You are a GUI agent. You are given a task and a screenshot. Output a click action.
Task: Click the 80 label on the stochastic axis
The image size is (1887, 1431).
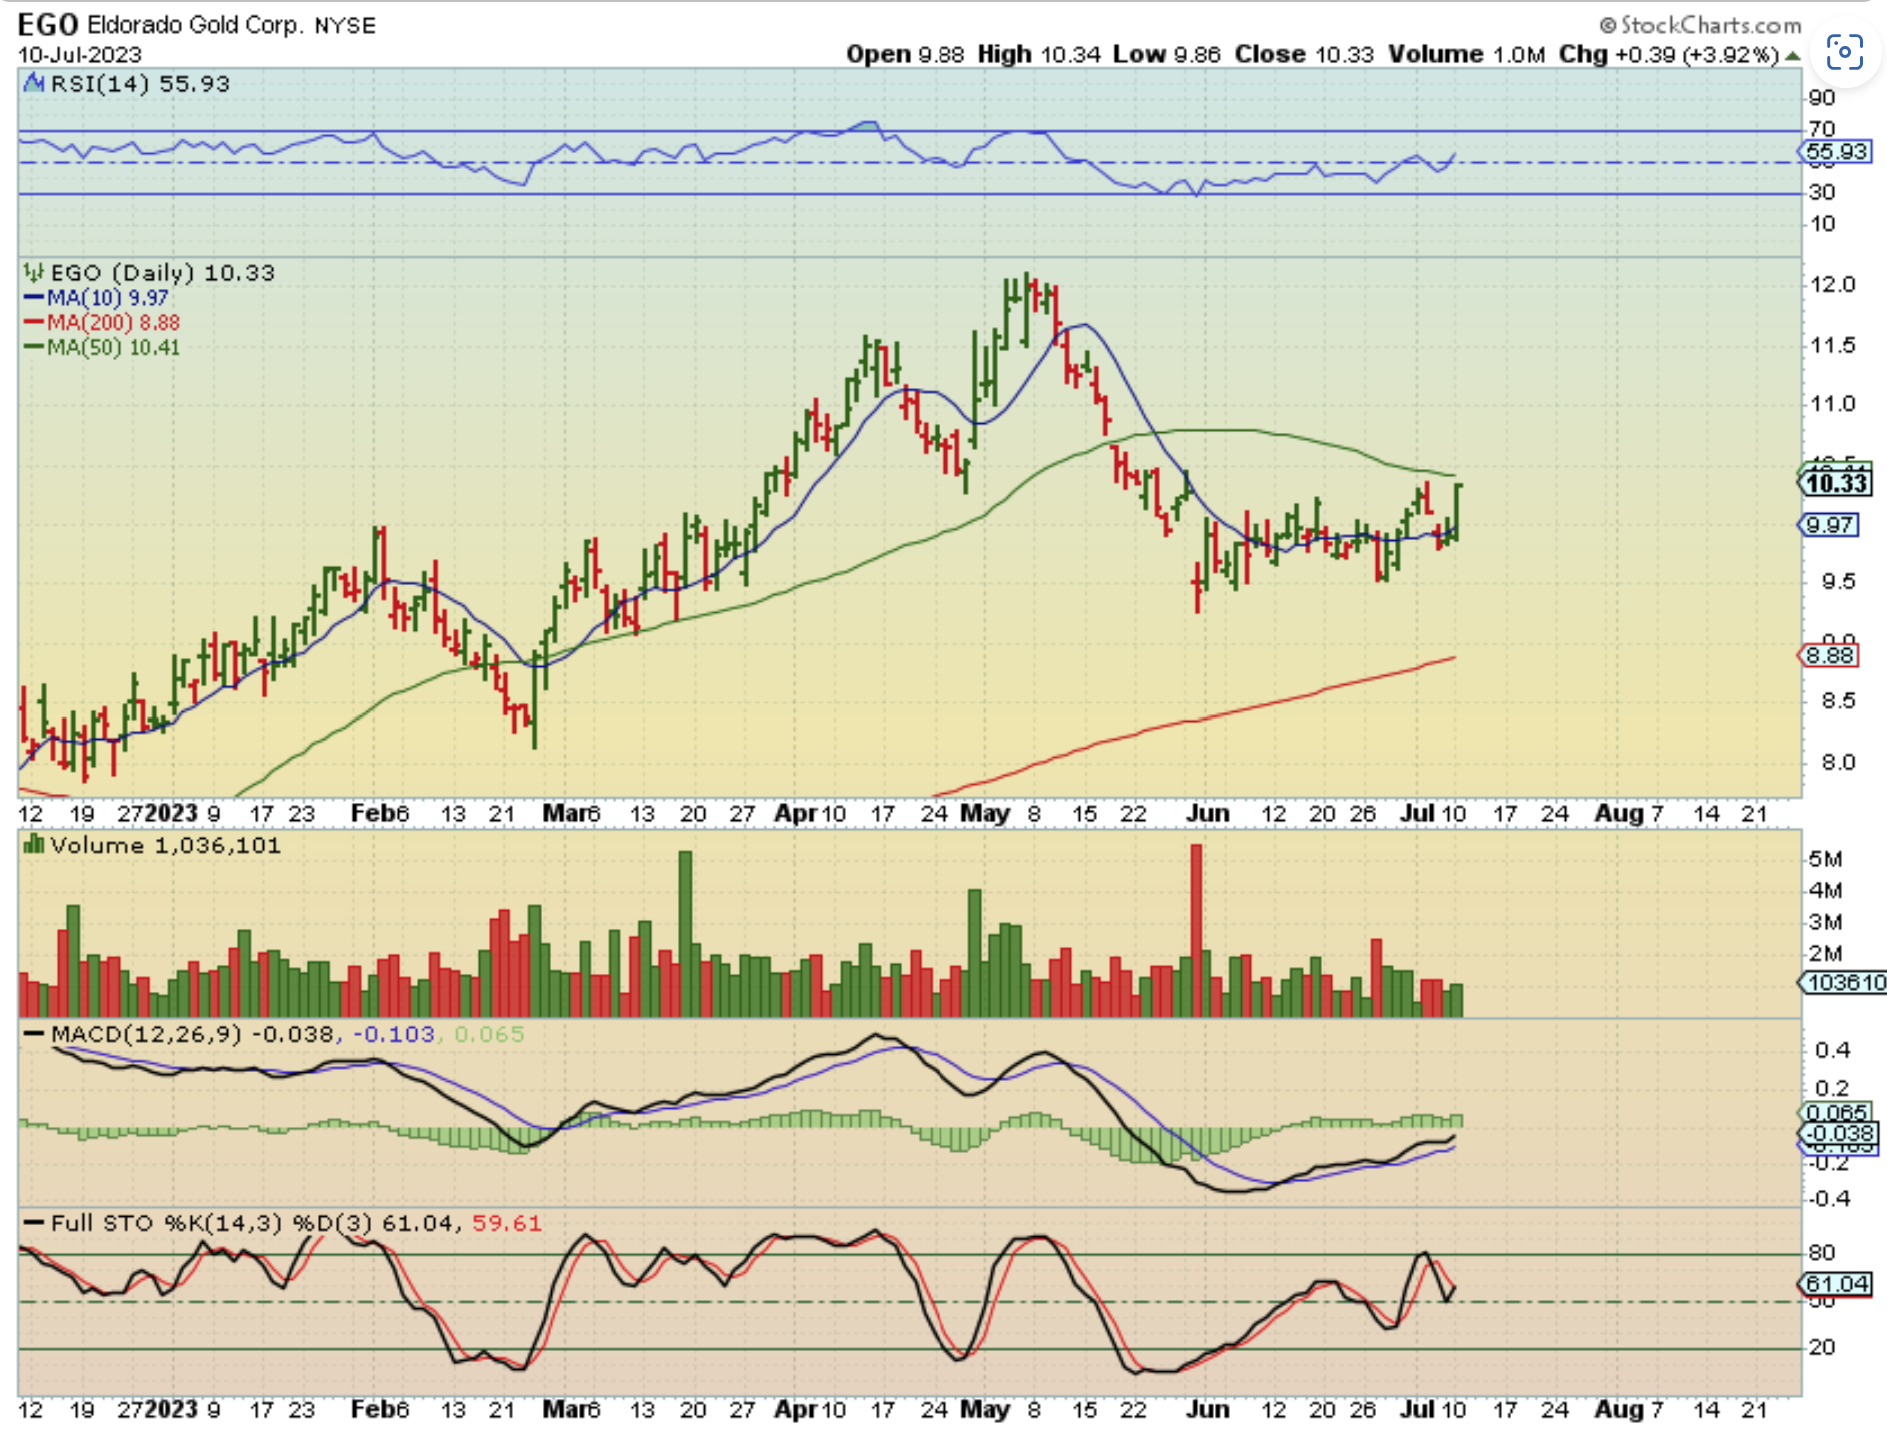coord(1822,1253)
